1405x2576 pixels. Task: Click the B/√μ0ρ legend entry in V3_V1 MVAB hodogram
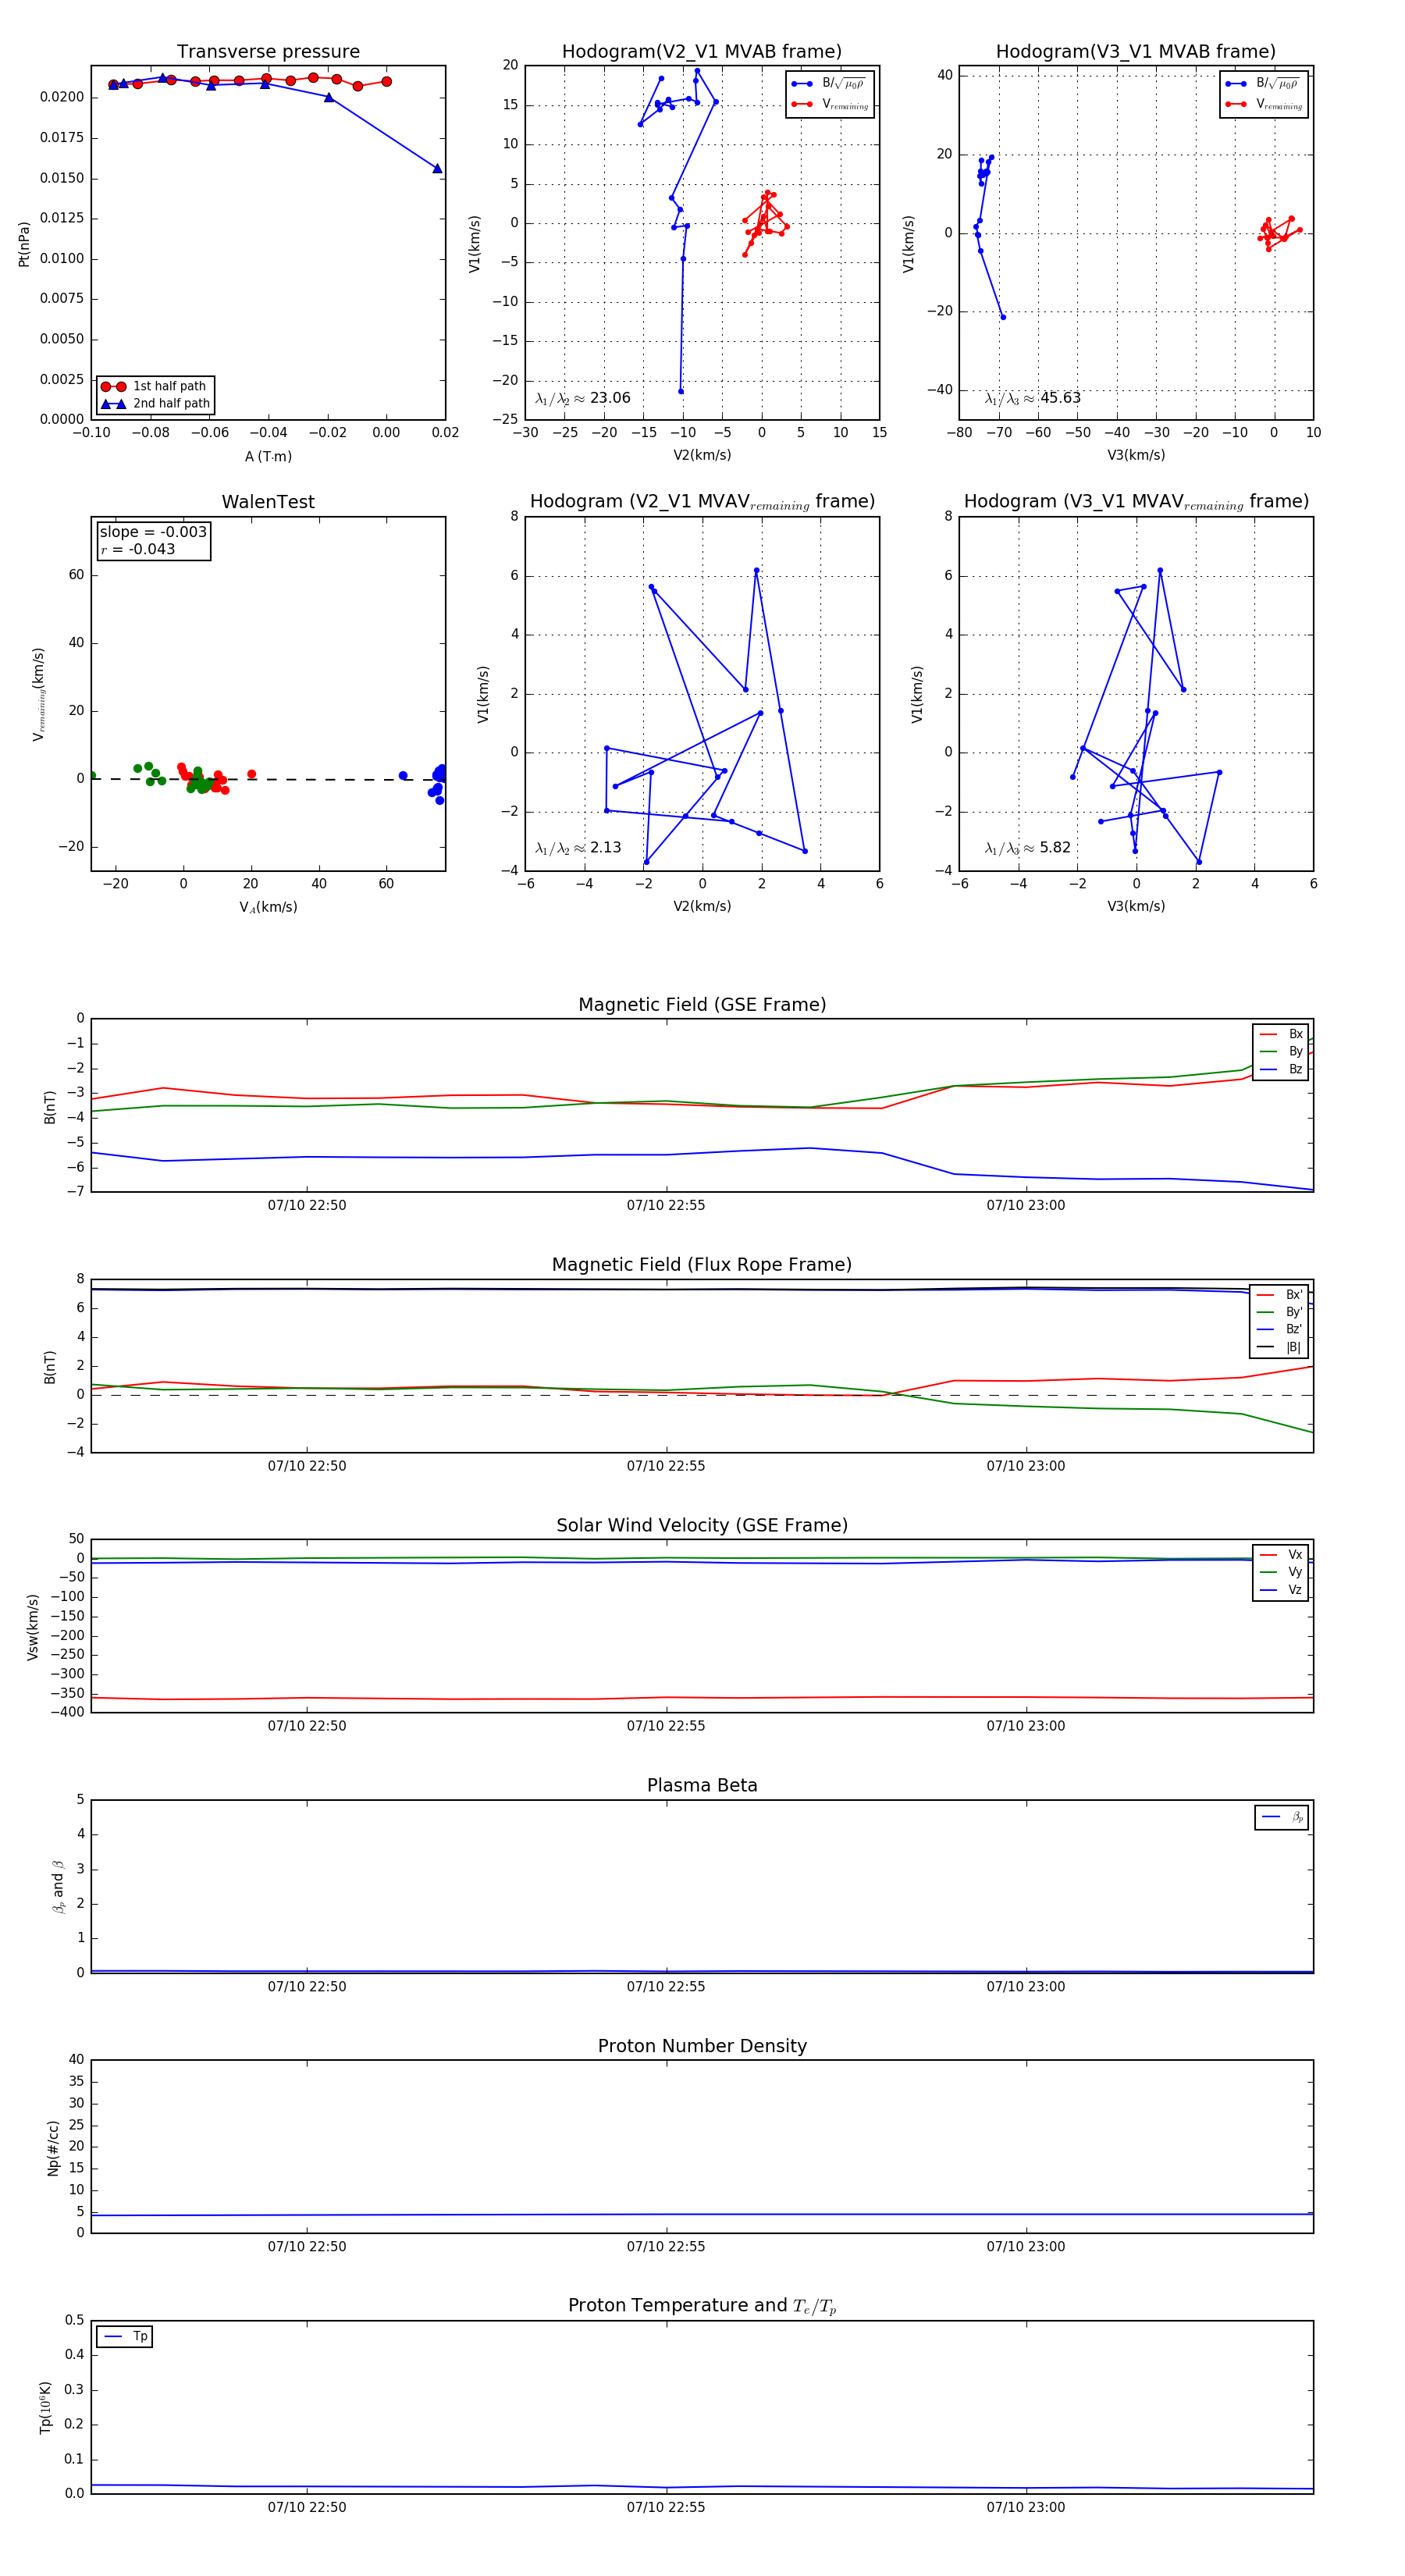coord(1263,84)
